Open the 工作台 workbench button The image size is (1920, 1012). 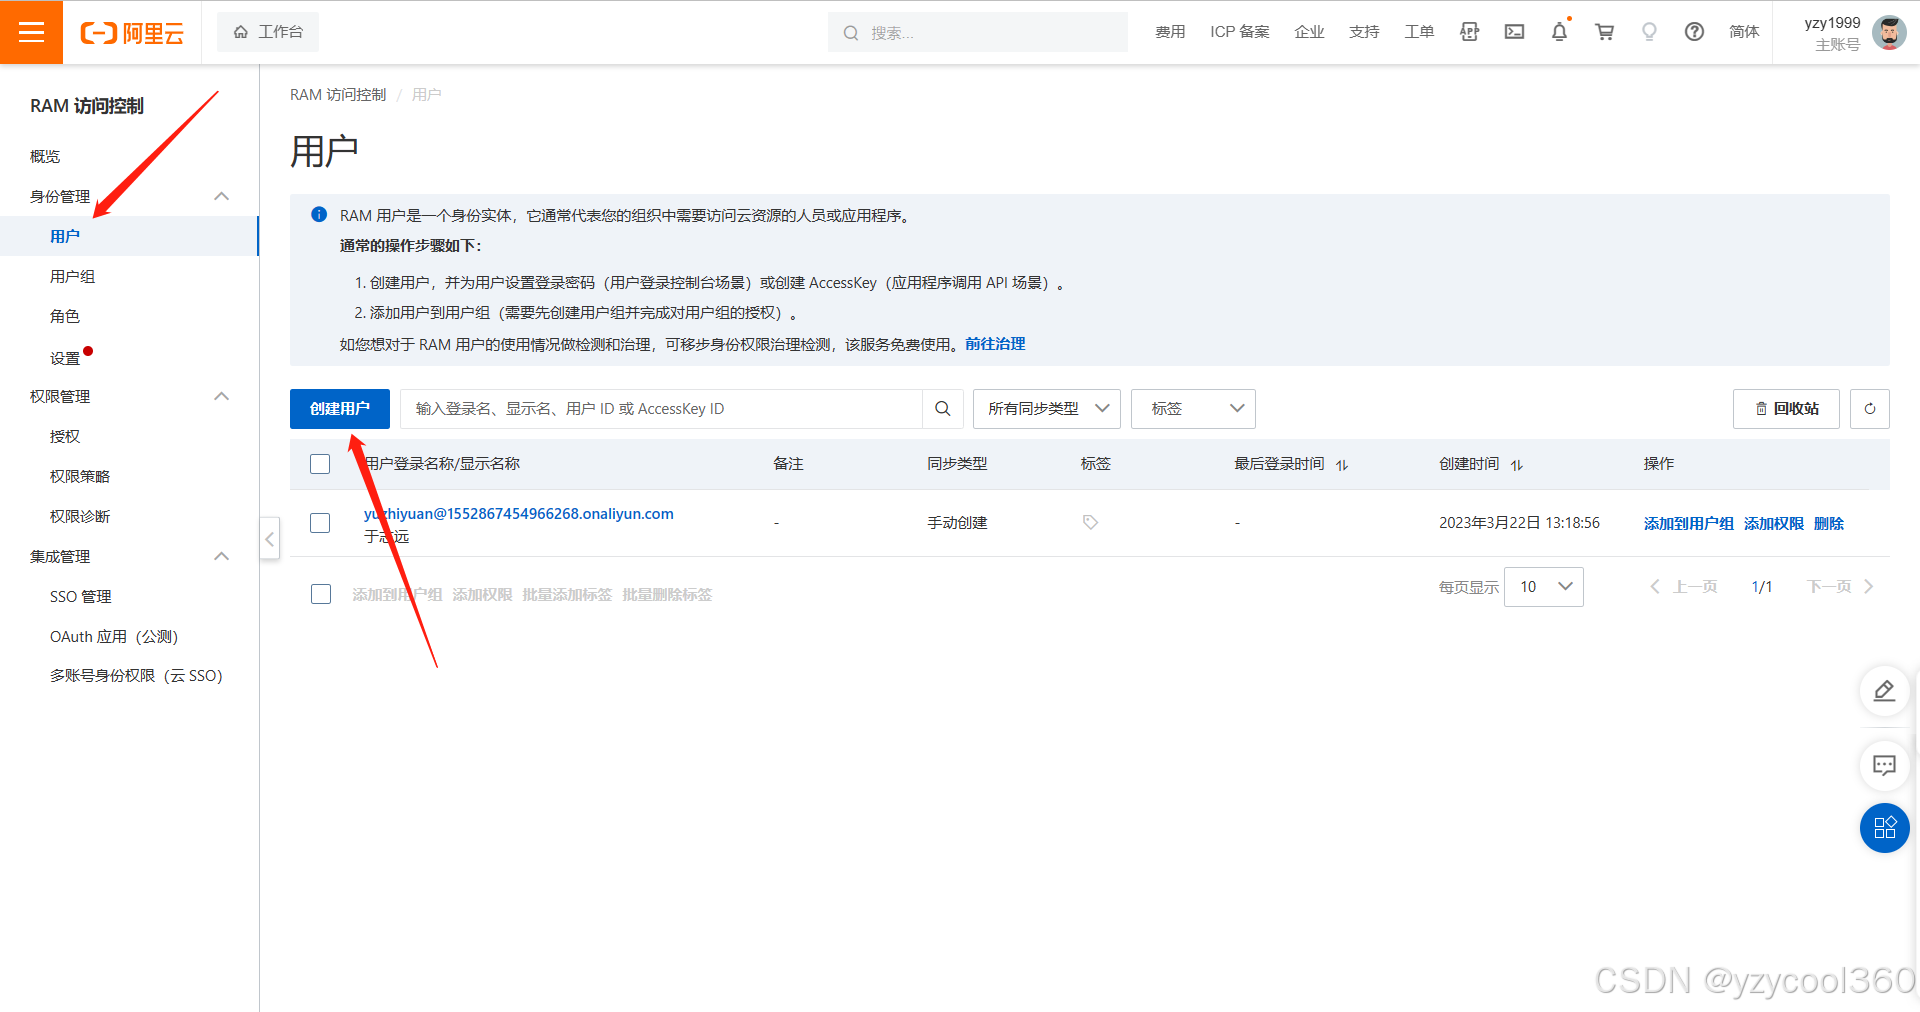coord(268,32)
